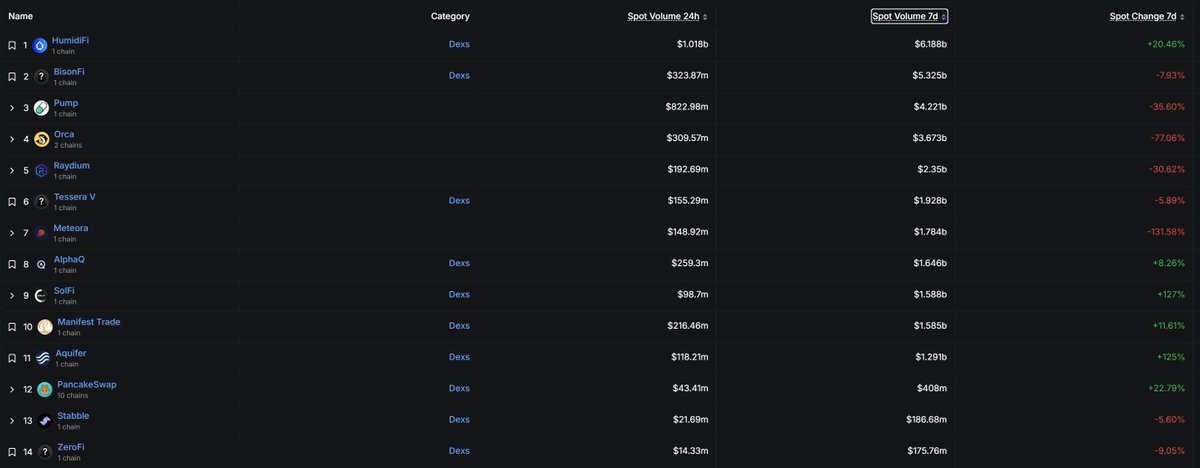This screenshot has width=1200, height=468.
Task: Click the SolFi logo icon
Action: (41, 296)
